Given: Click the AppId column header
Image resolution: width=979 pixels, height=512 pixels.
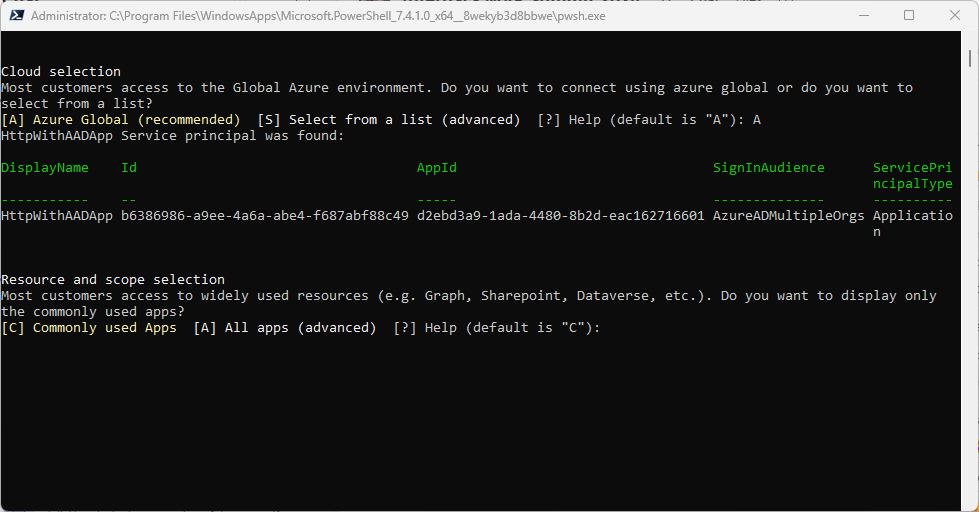Looking at the screenshot, I should (x=437, y=168).
